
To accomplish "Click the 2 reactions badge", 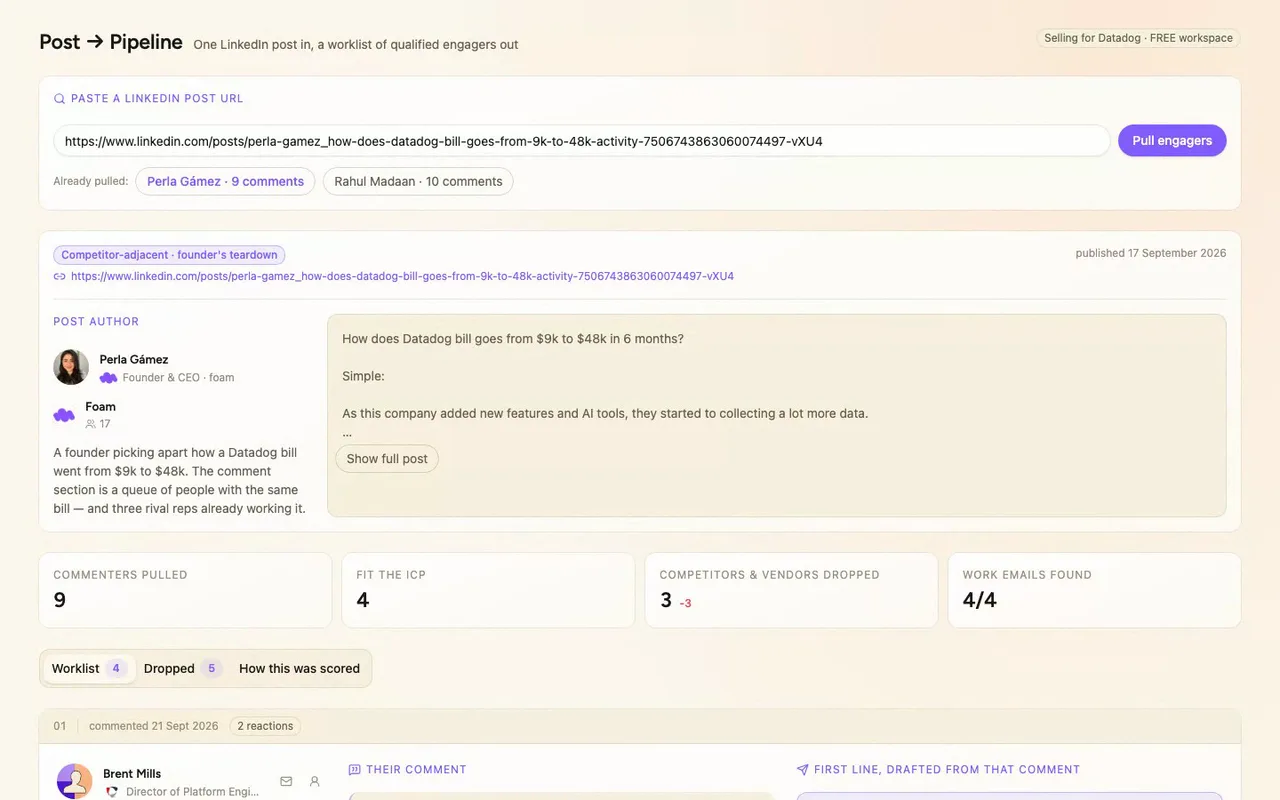I will (265, 726).
